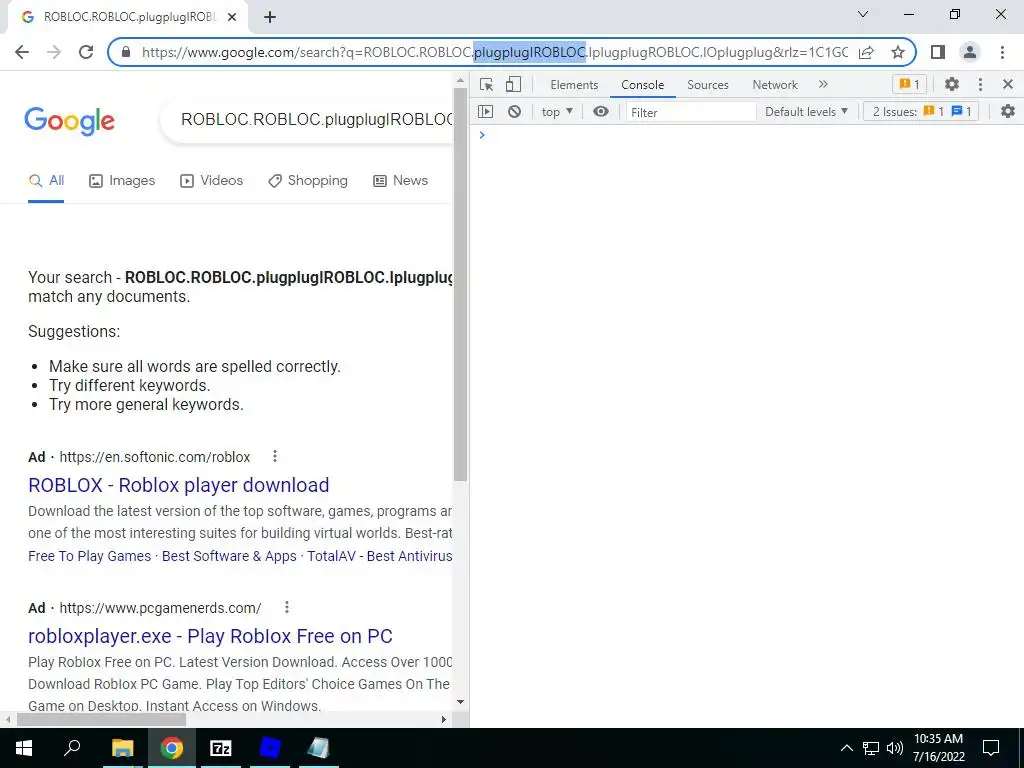Open the notification center

pyautogui.click(x=991, y=748)
